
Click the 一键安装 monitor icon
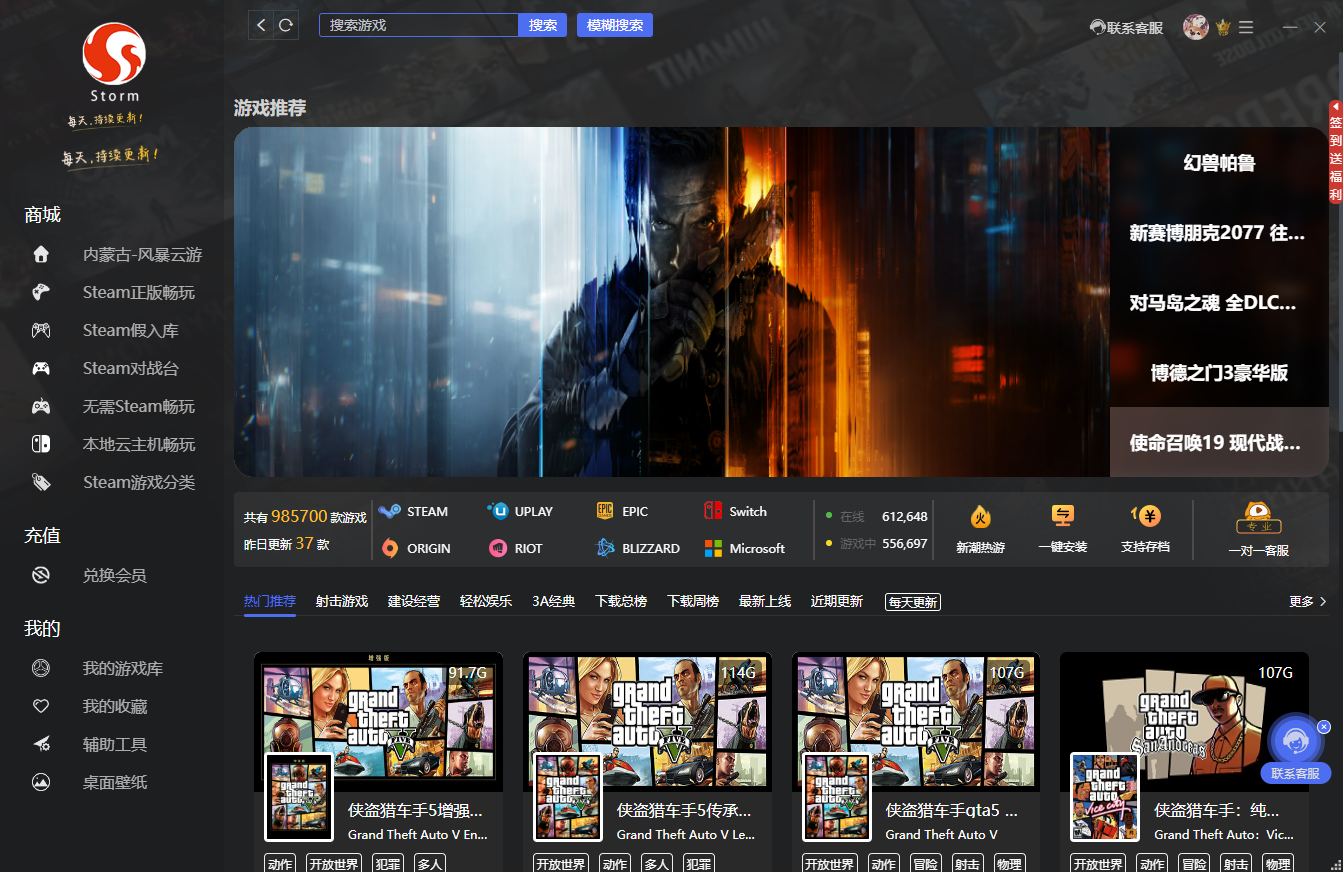coord(1062,517)
